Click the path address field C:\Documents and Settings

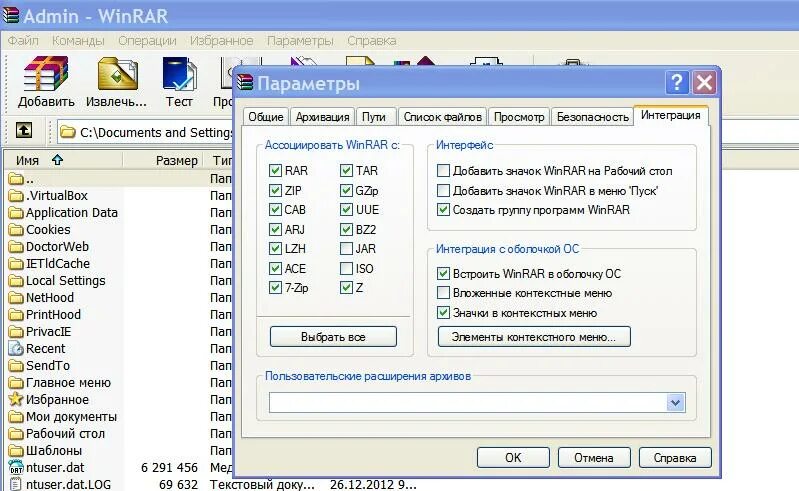point(145,132)
